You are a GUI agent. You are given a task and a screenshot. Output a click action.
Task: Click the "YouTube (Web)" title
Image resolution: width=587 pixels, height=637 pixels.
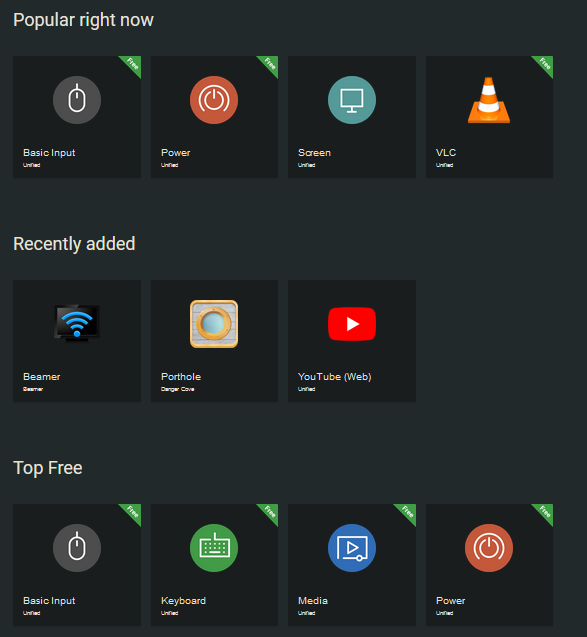[335, 377]
